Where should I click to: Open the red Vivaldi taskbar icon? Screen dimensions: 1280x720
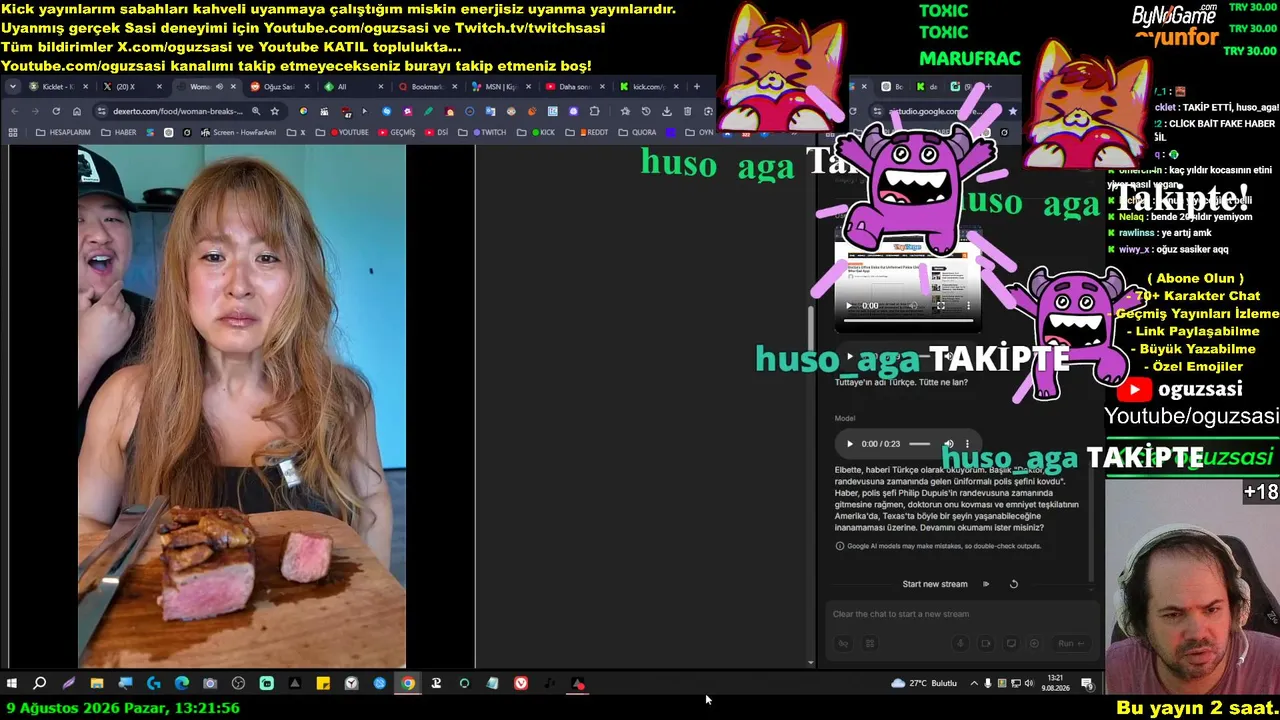click(x=521, y=683)
